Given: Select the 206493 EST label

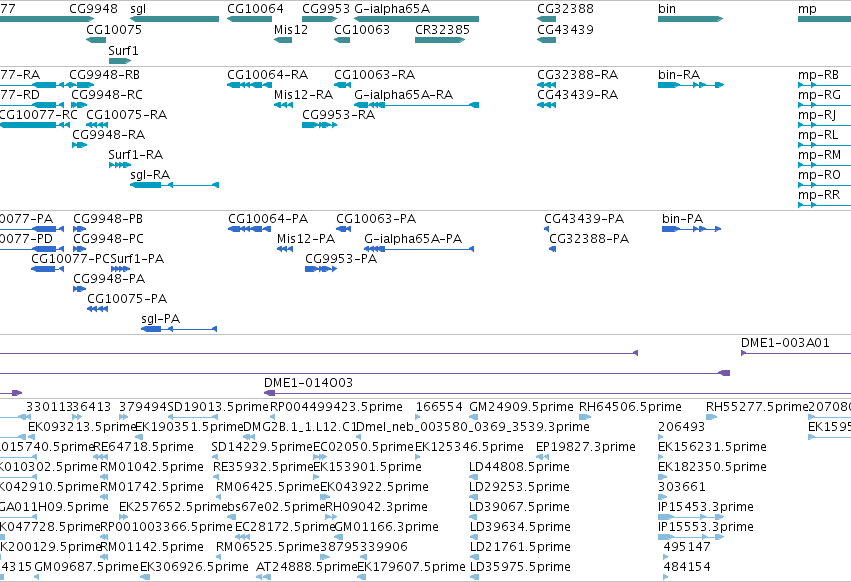Looking at the screenshot, I should (x=681, y=427).
